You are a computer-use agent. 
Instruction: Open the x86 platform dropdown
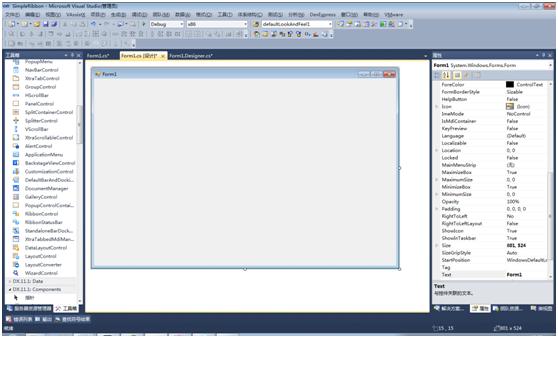tap(217, 24)
